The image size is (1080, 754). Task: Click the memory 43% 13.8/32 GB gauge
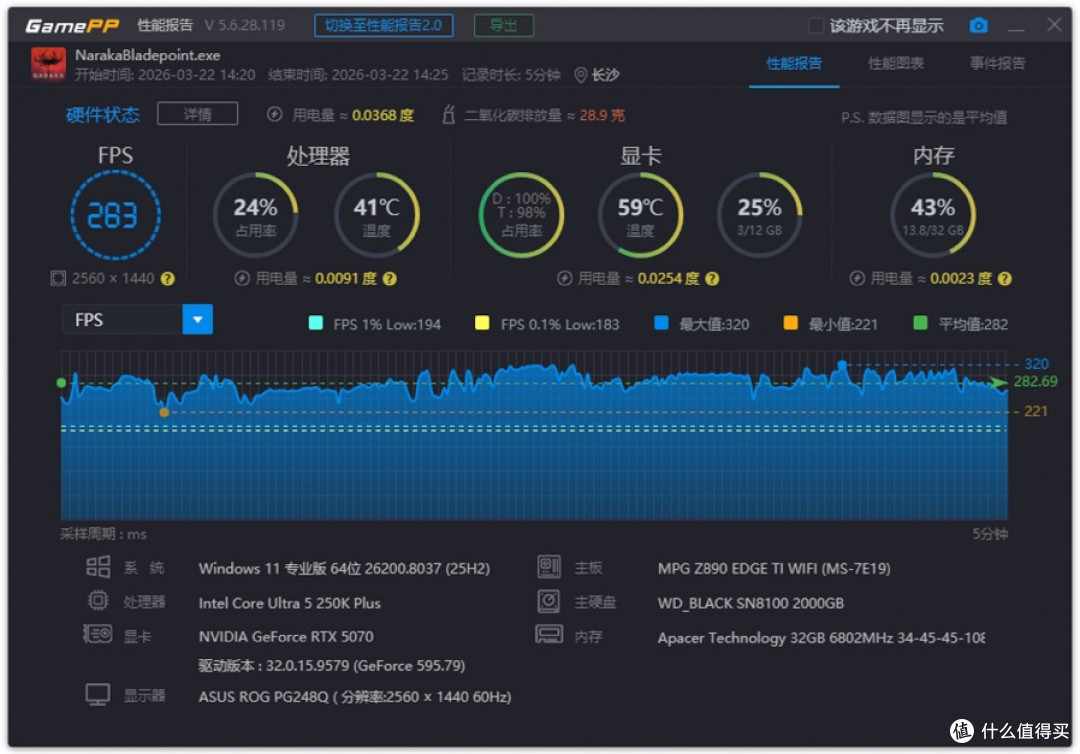click(x=933, y=215)
